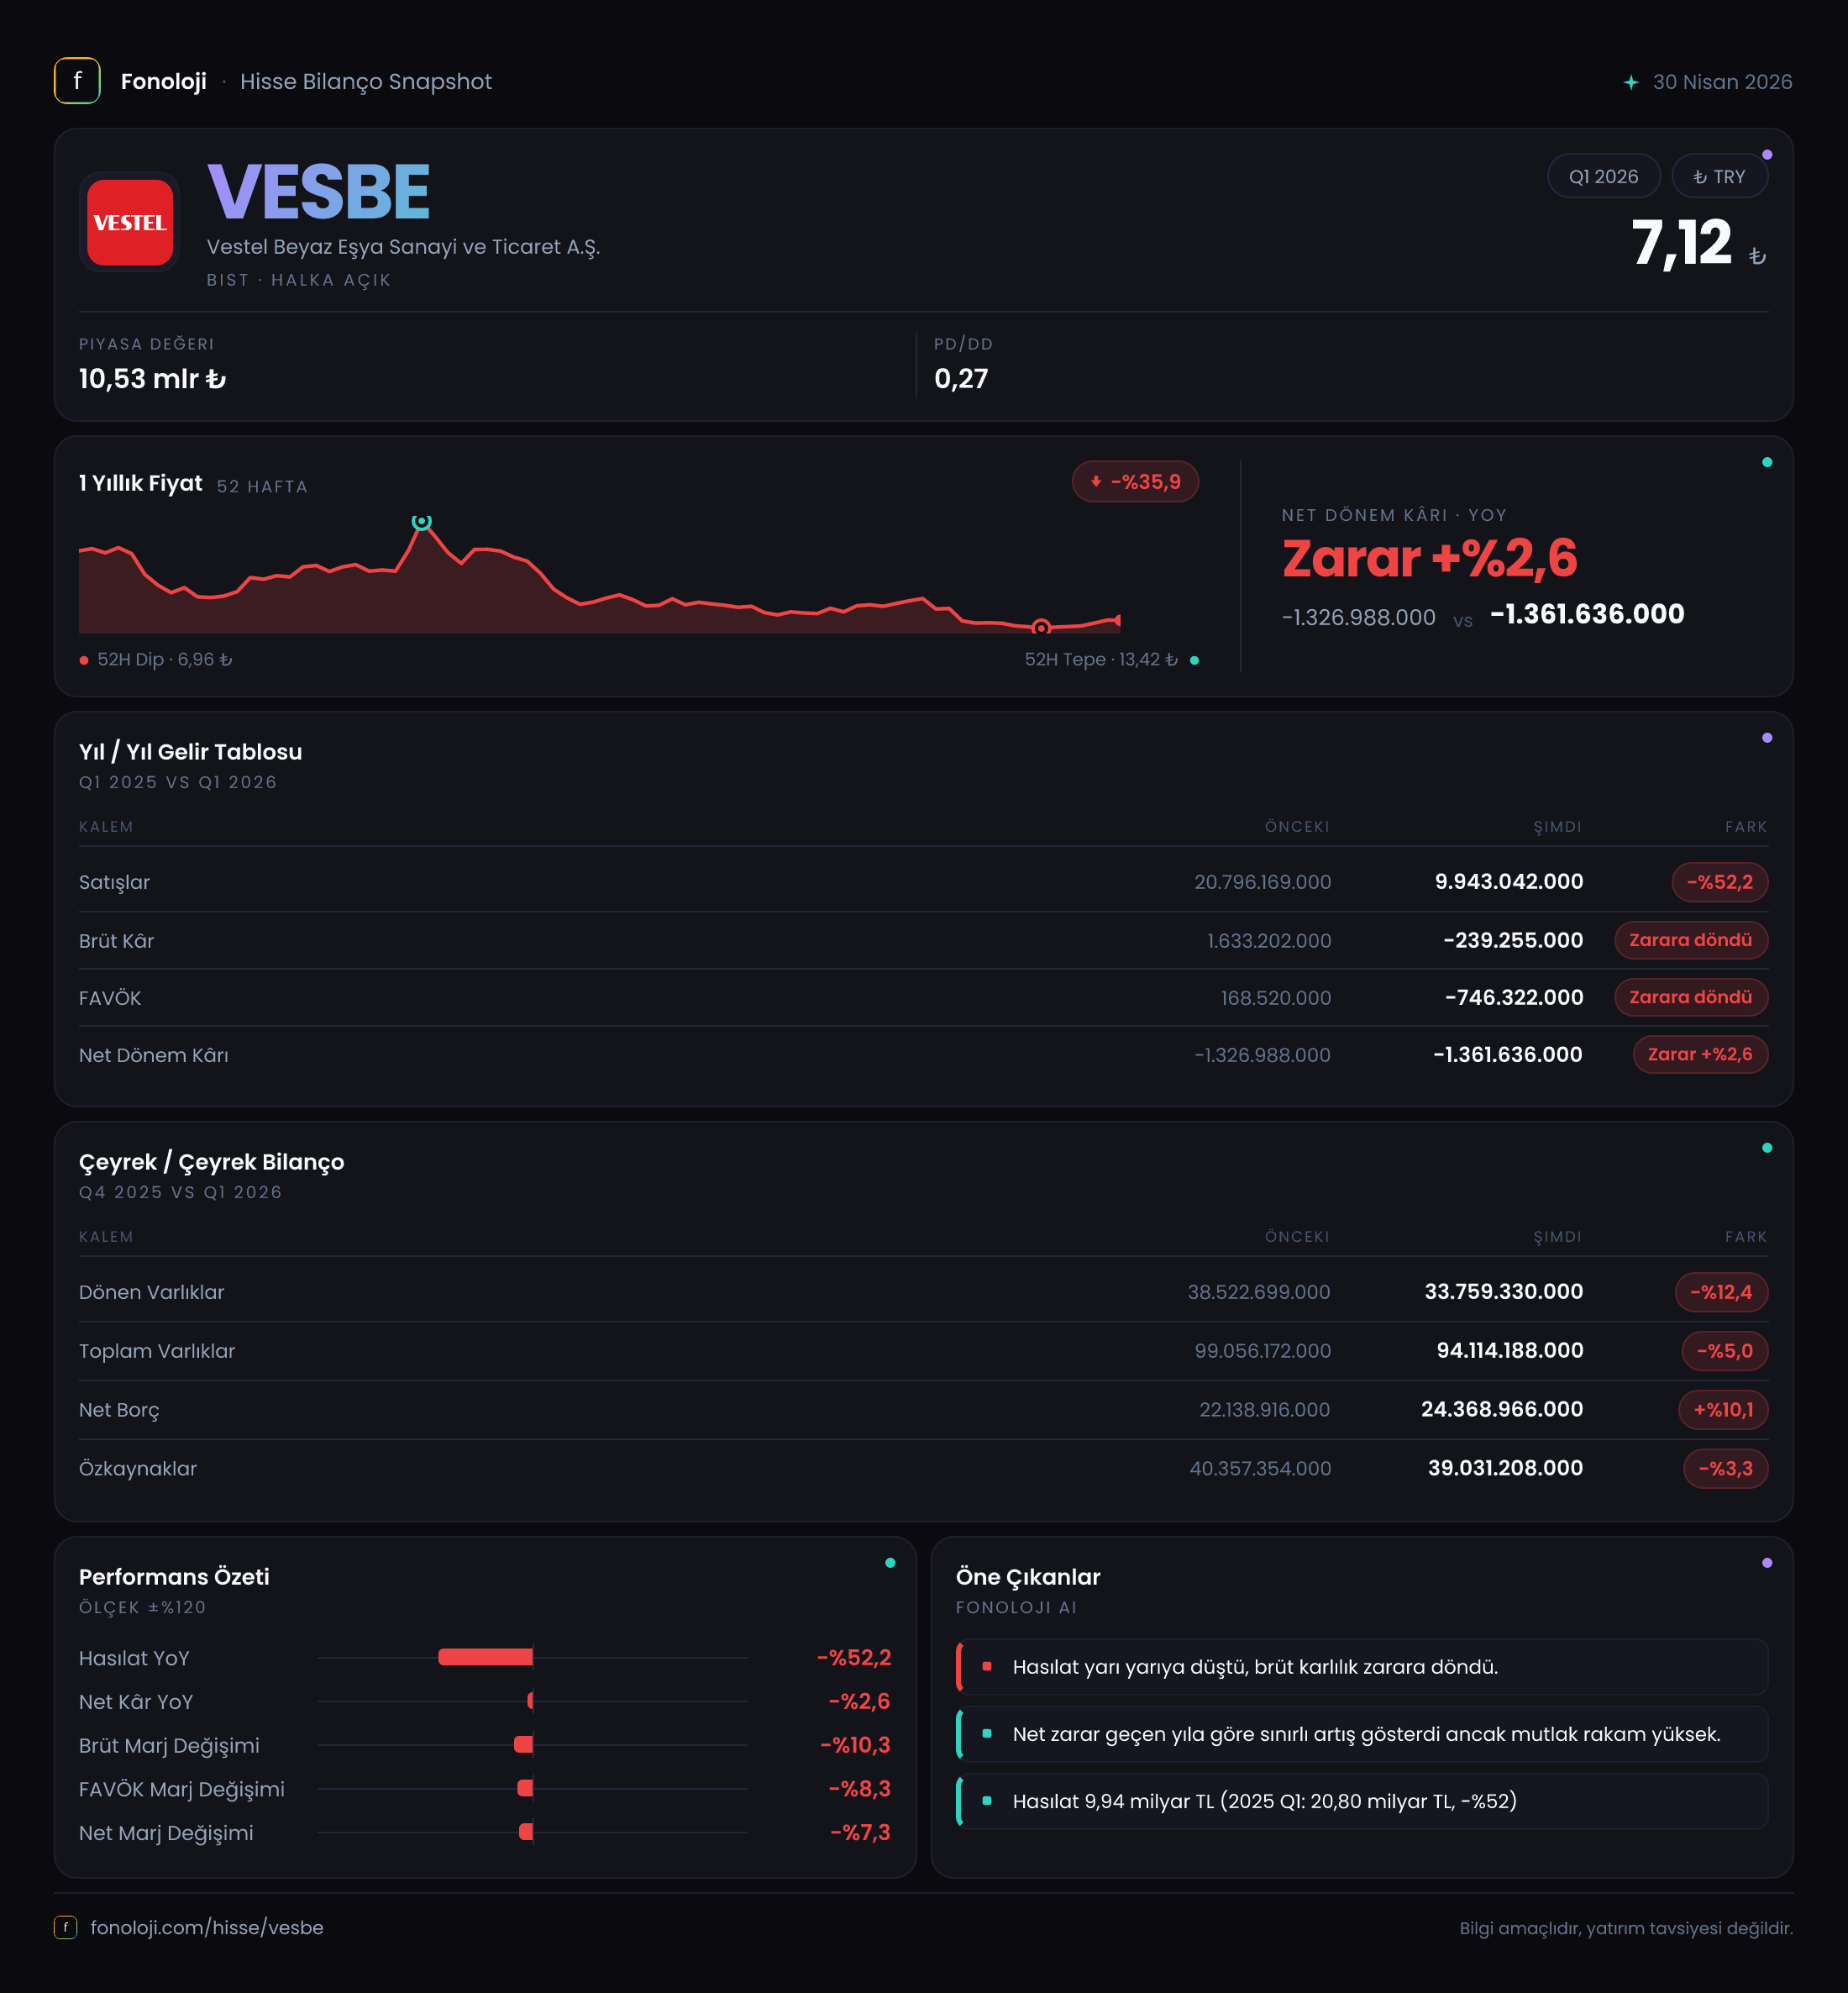
Task: Click the Özkaynaklar previous value 40.357.354.000
Action: coord(1260,1469)
